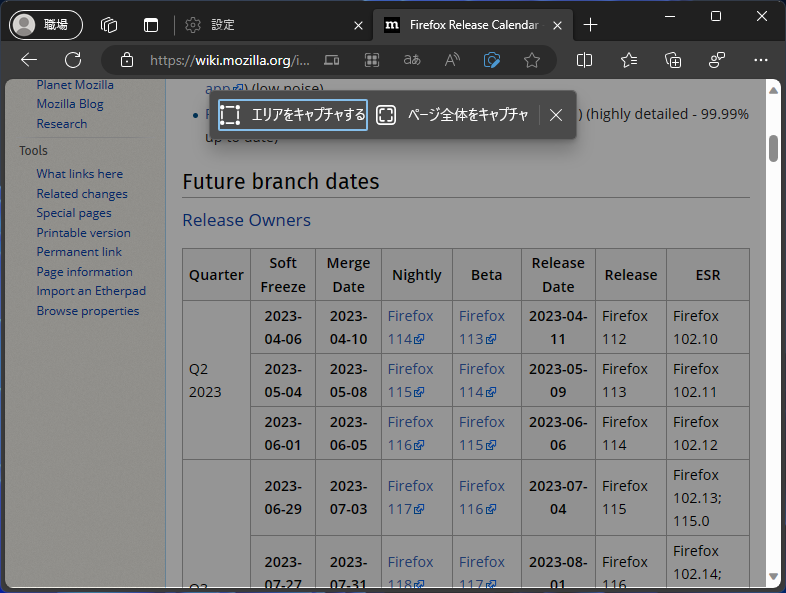Close the web capture toolbar
786x593 pixels.
point(555,115)
